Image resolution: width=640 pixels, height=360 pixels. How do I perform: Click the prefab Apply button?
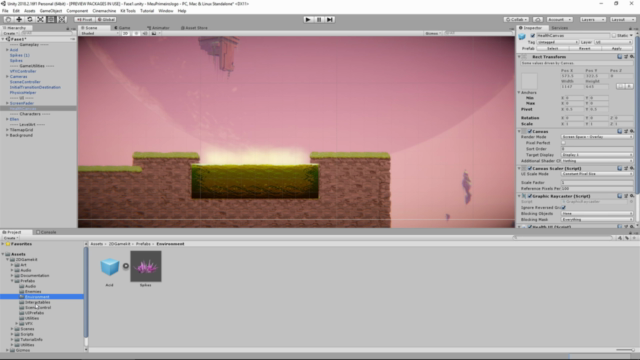[x=616, y=48]
